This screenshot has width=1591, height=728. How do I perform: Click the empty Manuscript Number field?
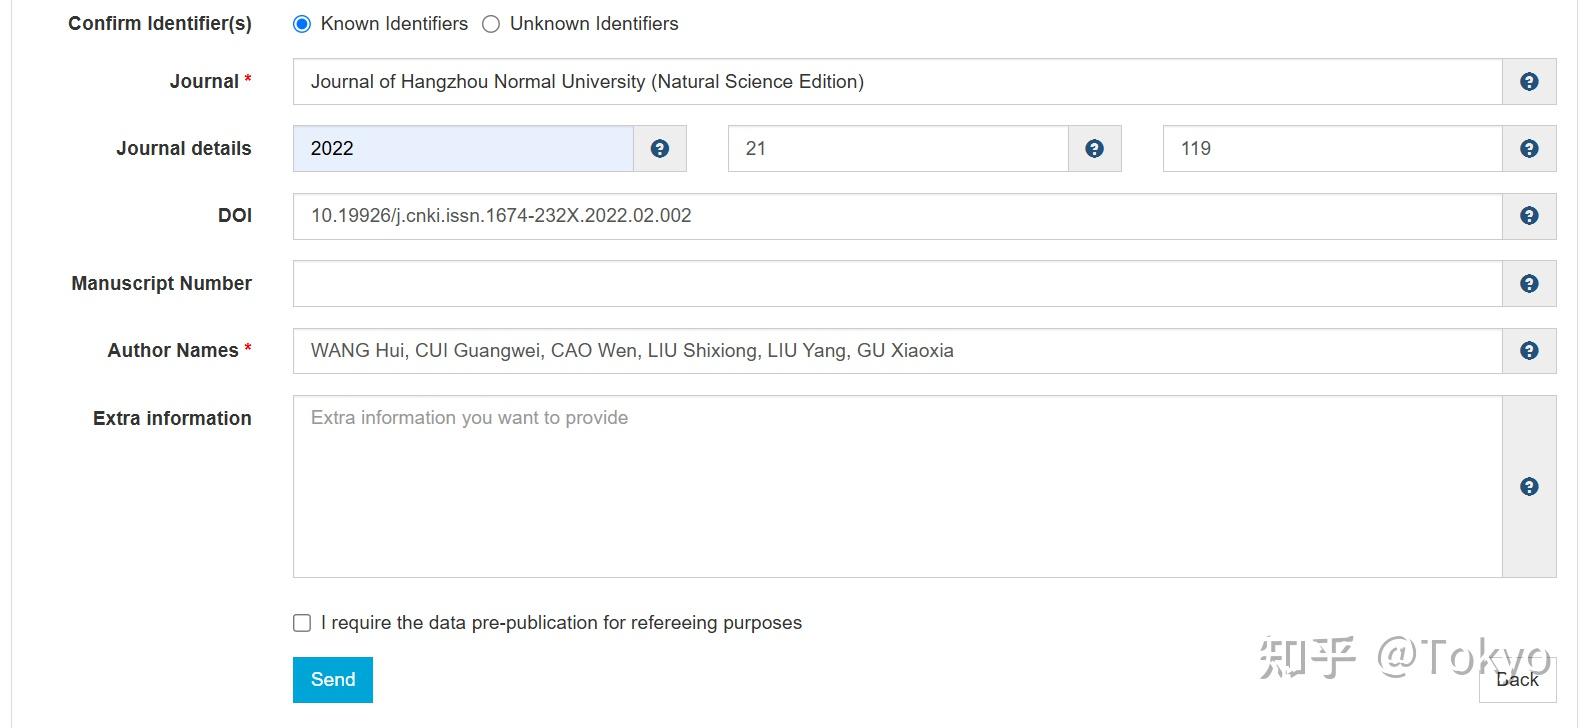click(897, 284)
